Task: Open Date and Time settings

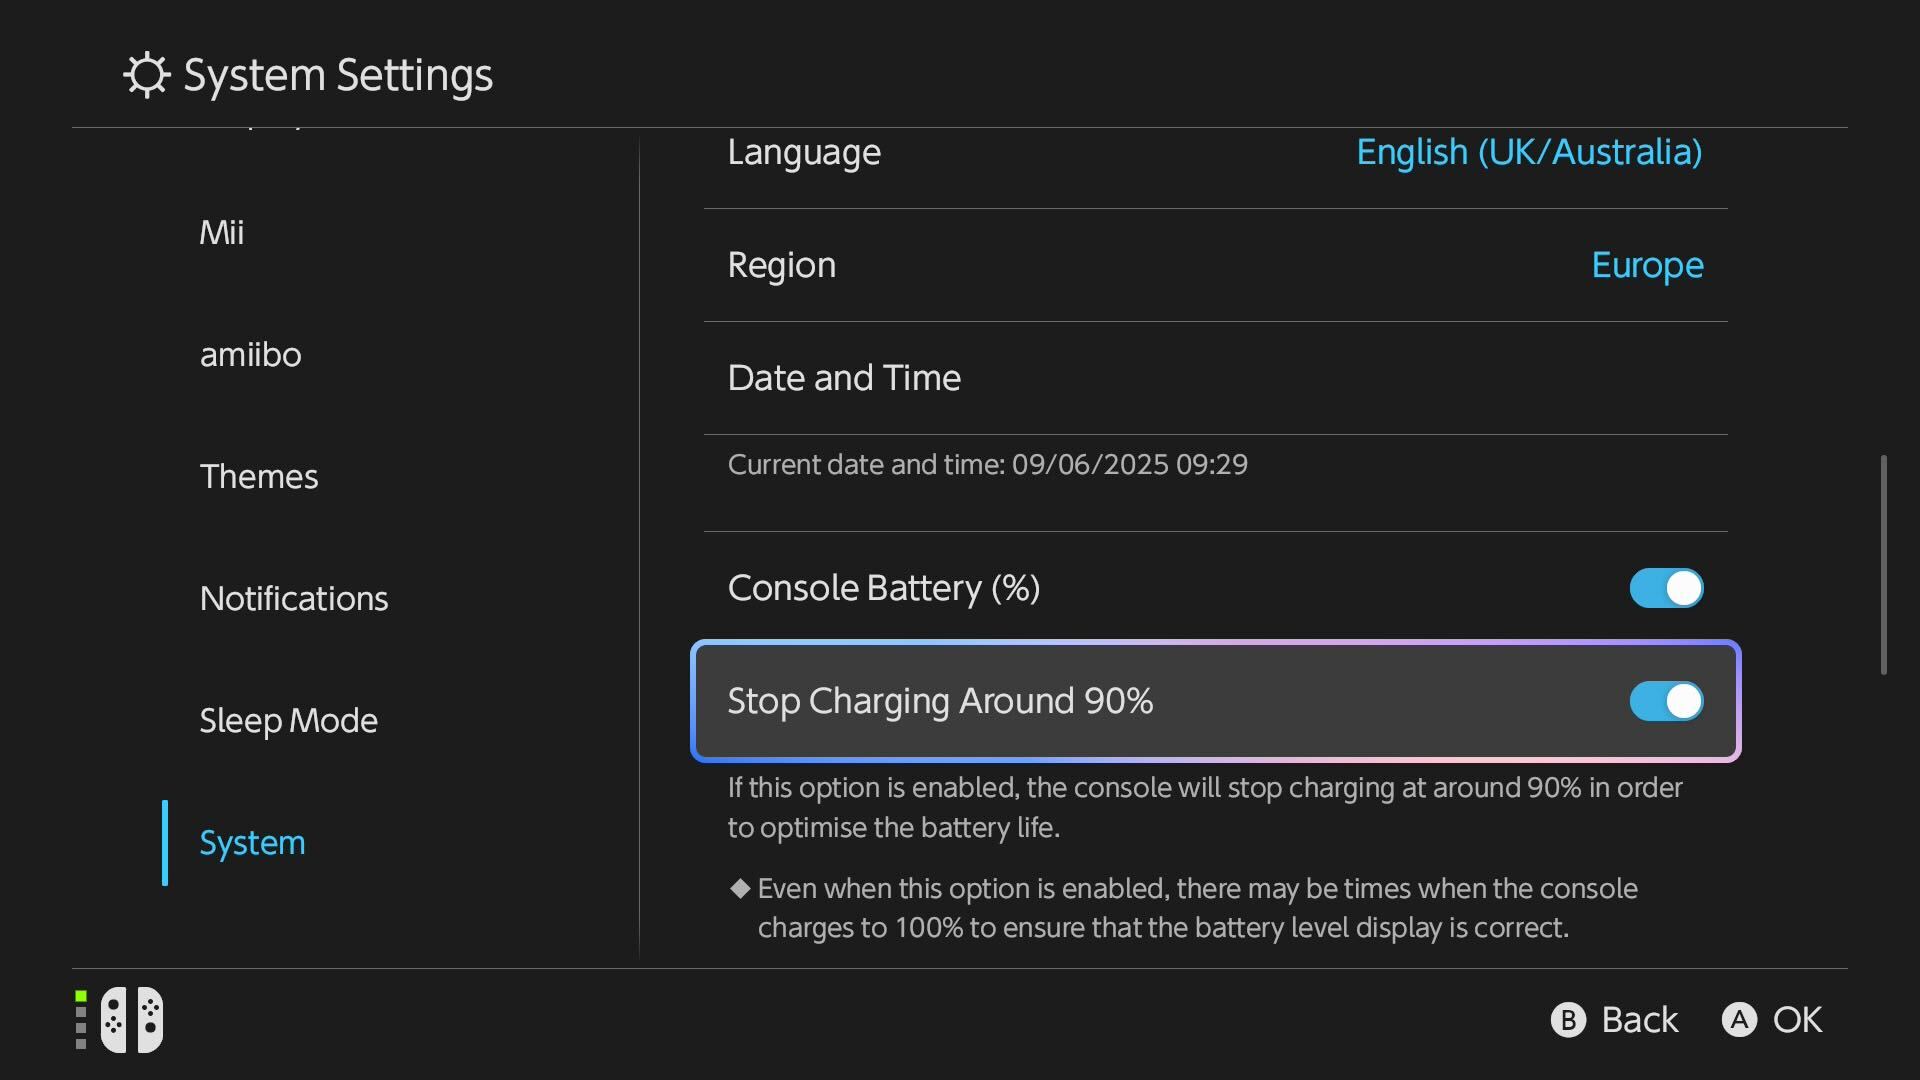Action: (1216, 378)
